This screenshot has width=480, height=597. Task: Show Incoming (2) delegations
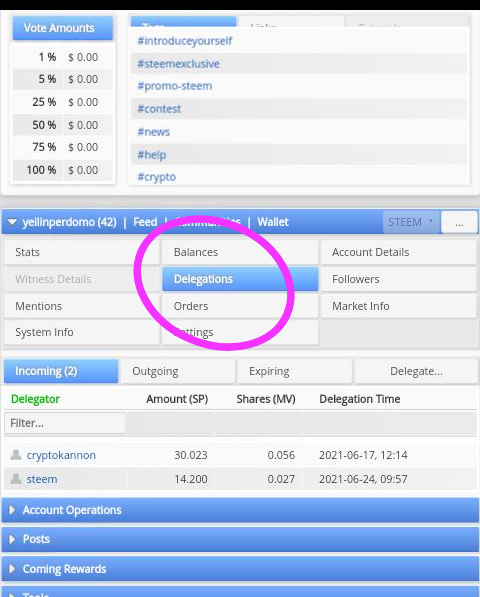click(61, 371)
